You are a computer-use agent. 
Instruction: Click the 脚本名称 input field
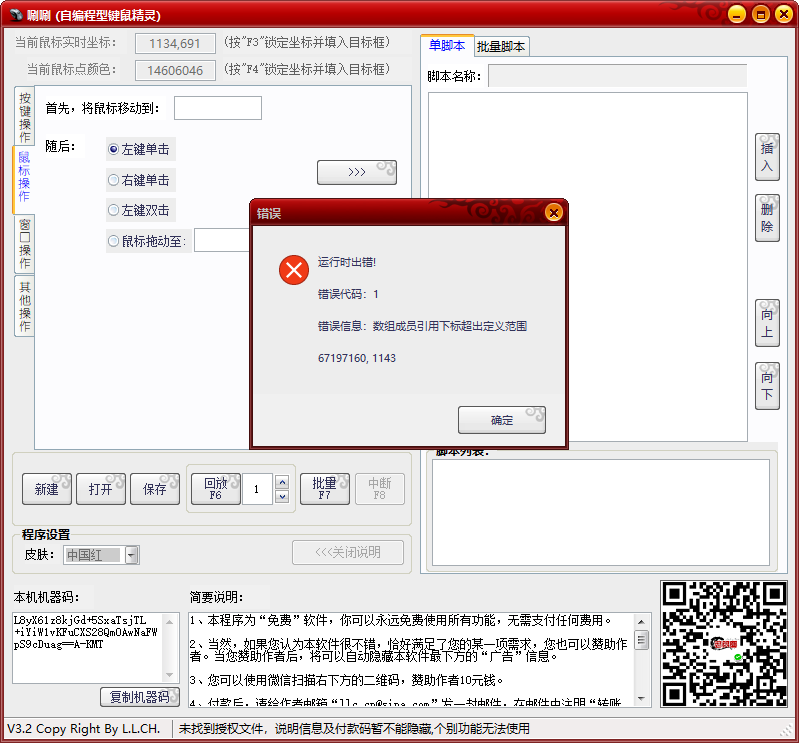tap(617, 76)
